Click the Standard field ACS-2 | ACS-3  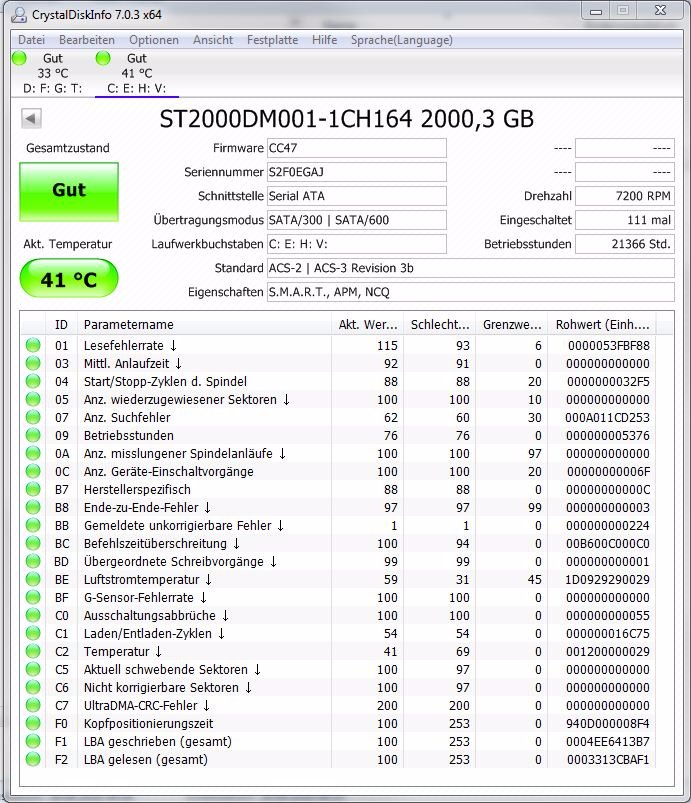pos(471,268)
